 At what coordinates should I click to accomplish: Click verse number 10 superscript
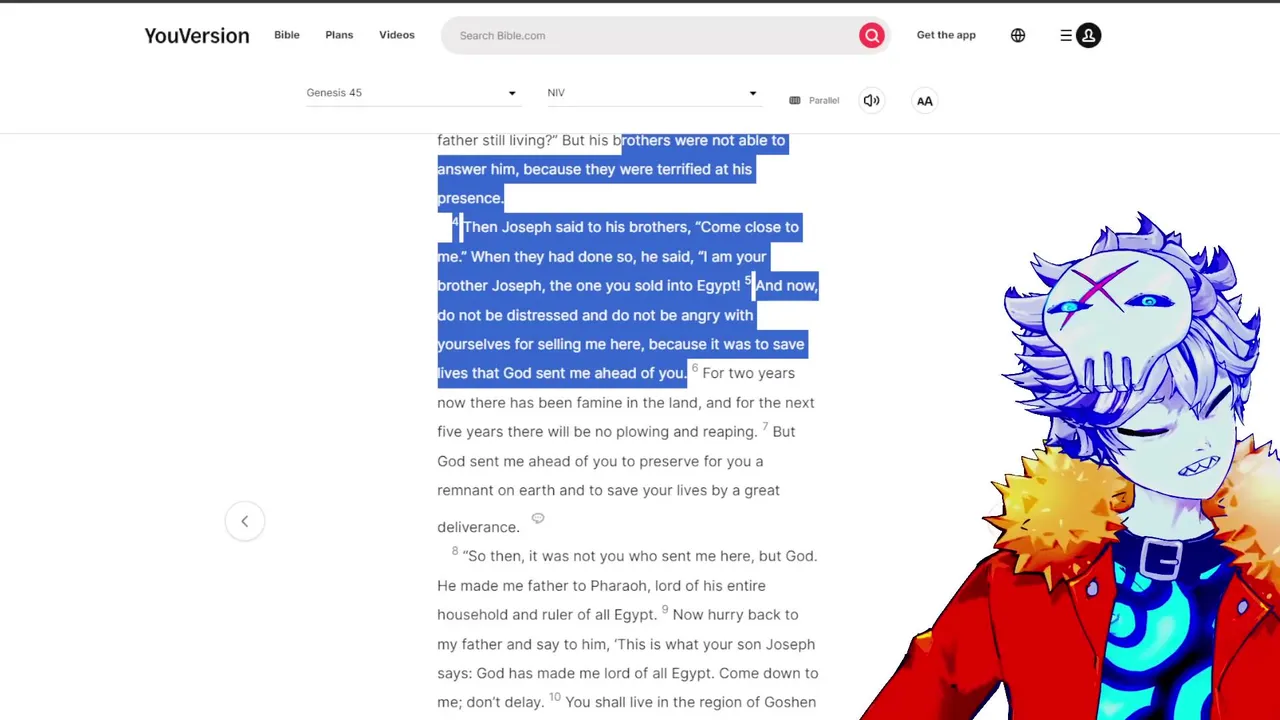[555, 697]
